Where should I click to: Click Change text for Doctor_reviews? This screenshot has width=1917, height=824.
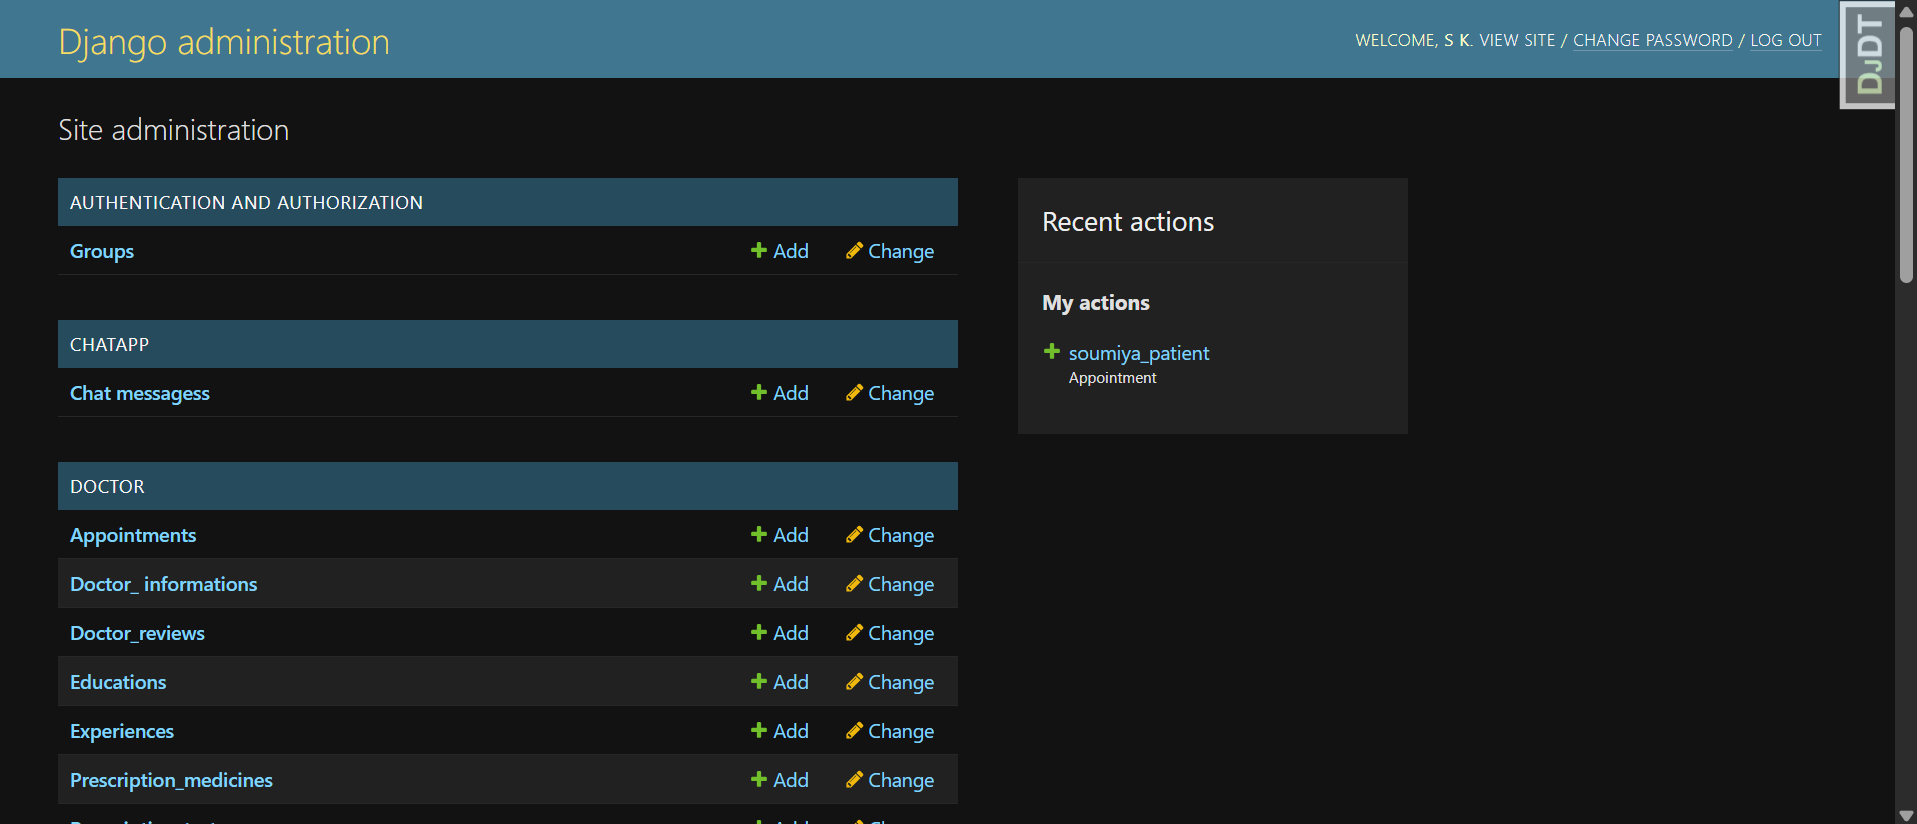(x=901, y=634)
